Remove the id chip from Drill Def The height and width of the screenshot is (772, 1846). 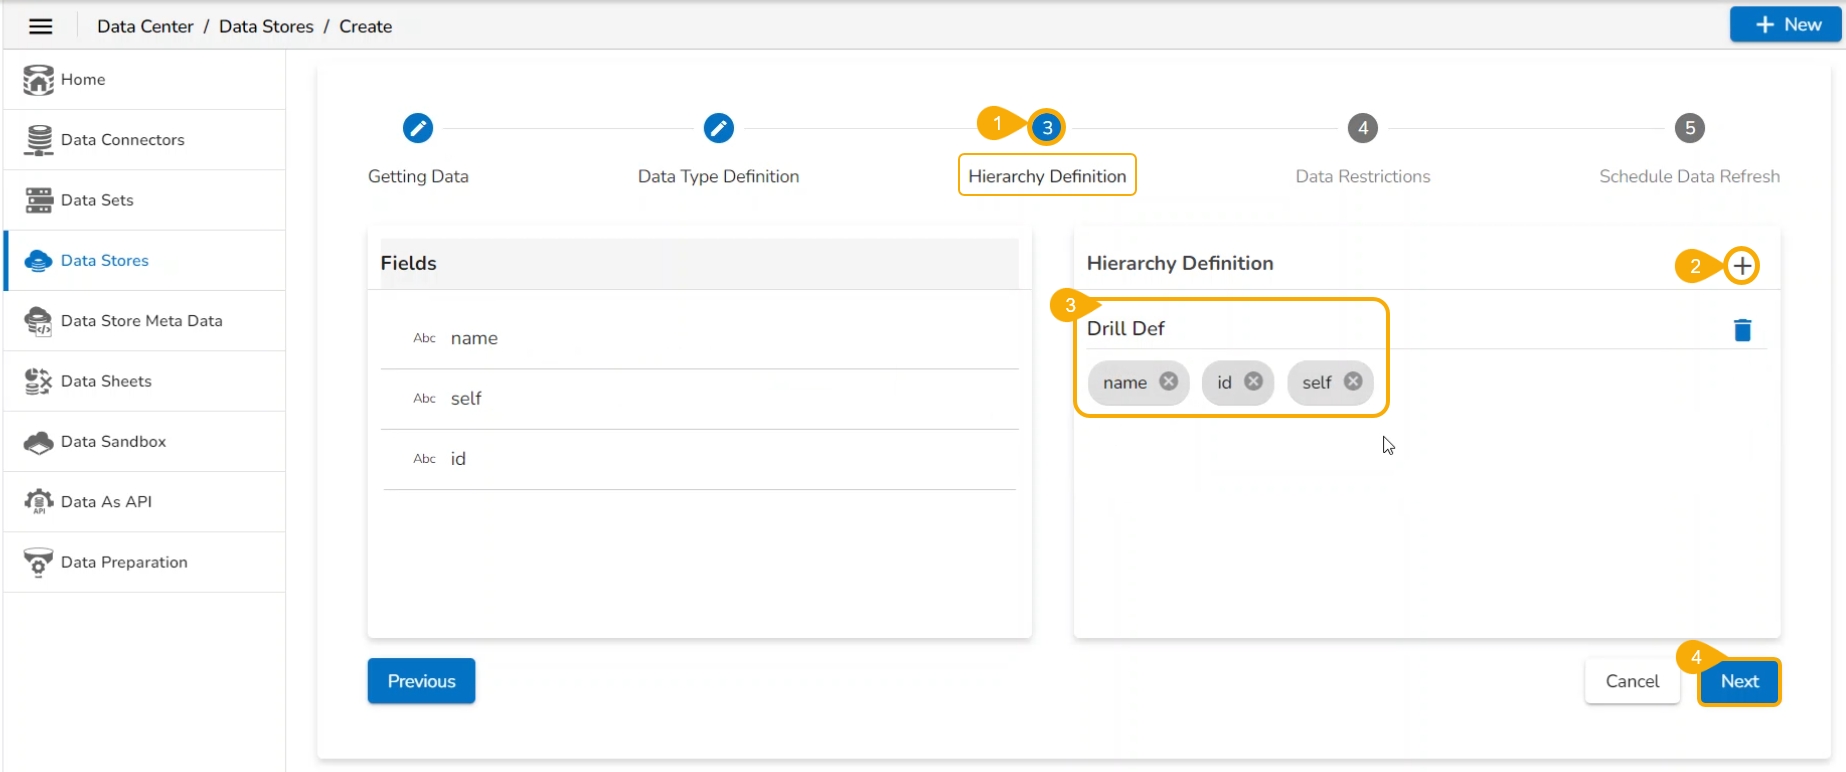pyautogui.click(x=1253, y=381)
